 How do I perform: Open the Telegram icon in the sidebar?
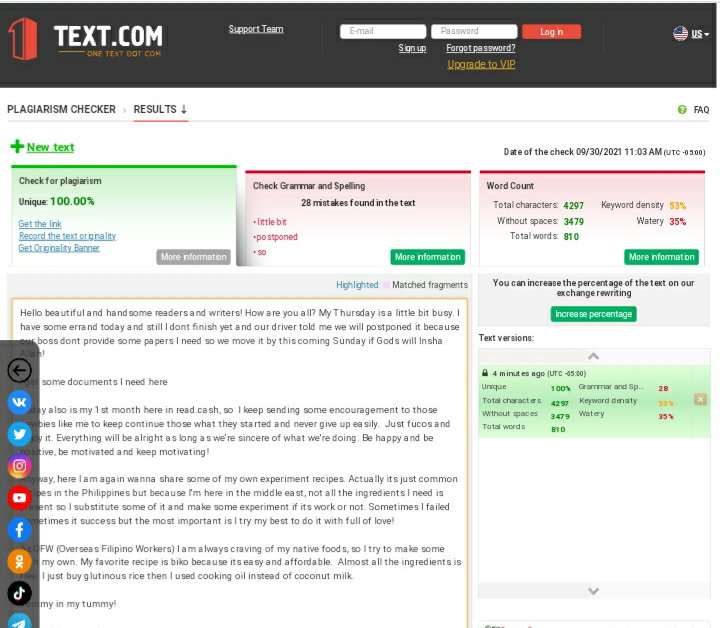(19, 622)
